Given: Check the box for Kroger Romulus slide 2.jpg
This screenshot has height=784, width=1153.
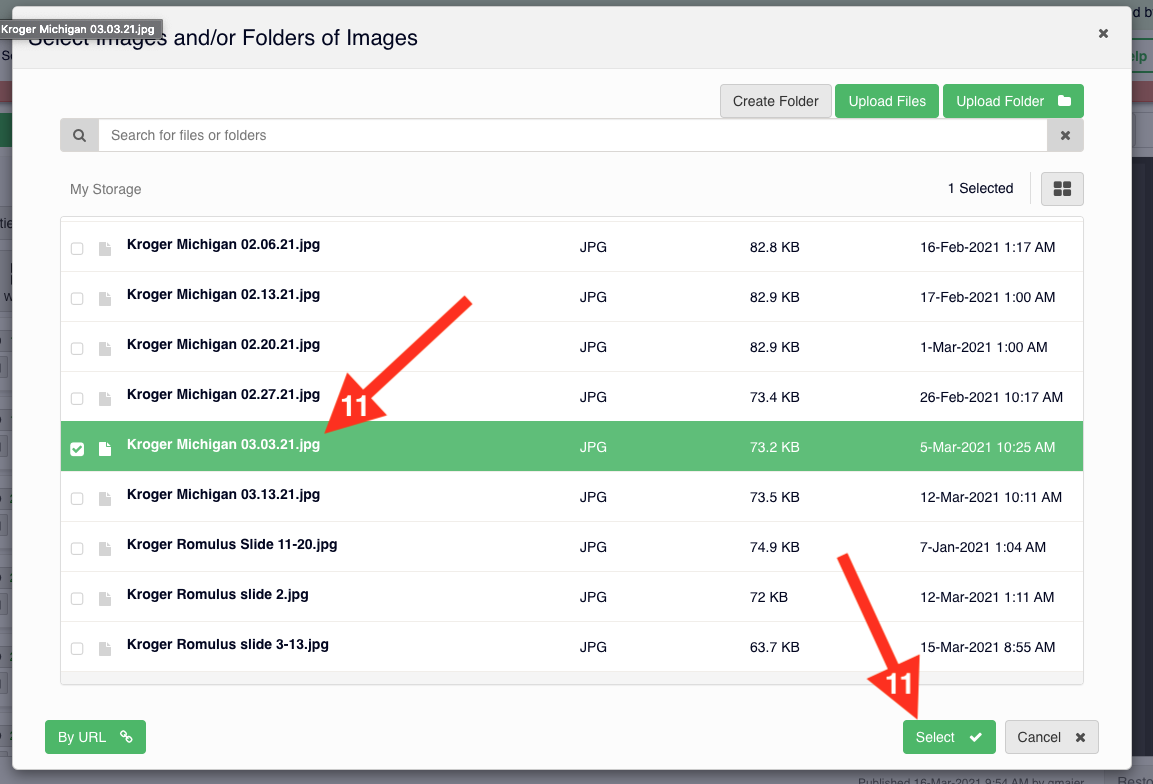Looking at the screenshot, I should [x=77, y=599].
